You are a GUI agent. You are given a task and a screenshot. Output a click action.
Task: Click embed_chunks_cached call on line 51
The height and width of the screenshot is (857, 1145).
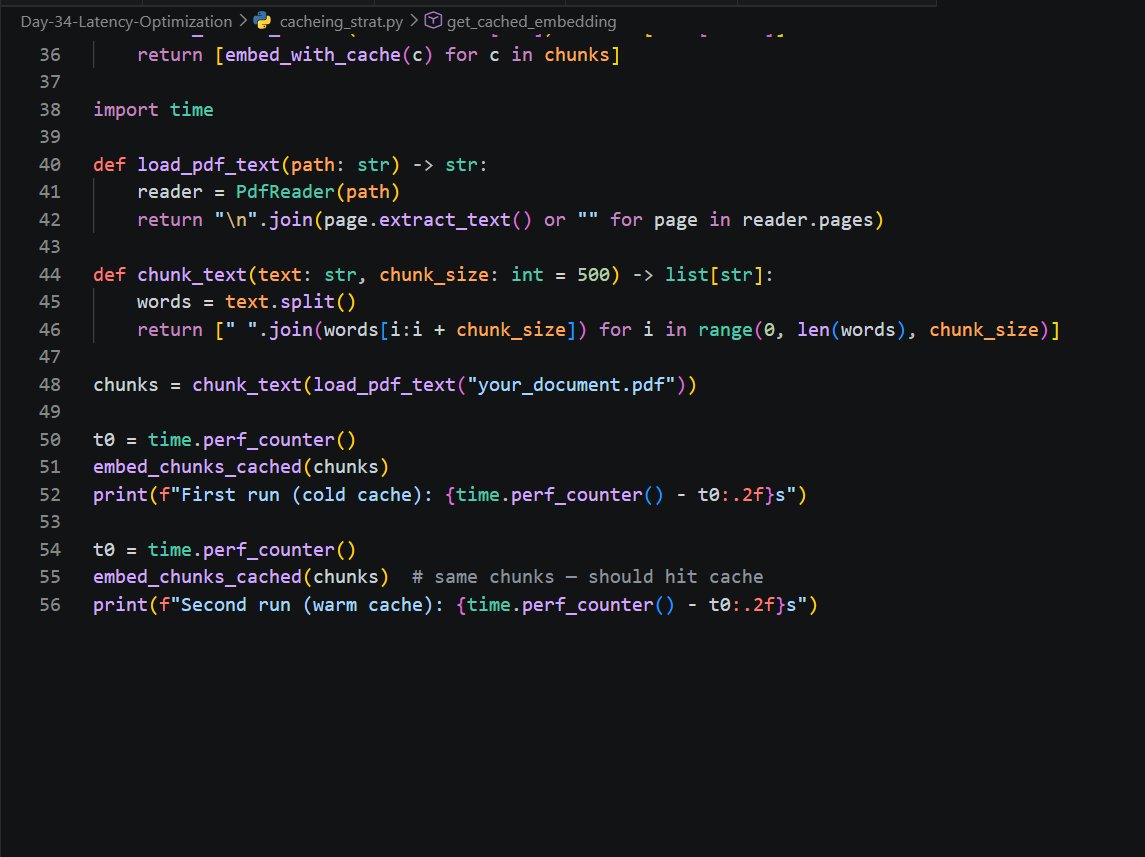coord(197,467)
